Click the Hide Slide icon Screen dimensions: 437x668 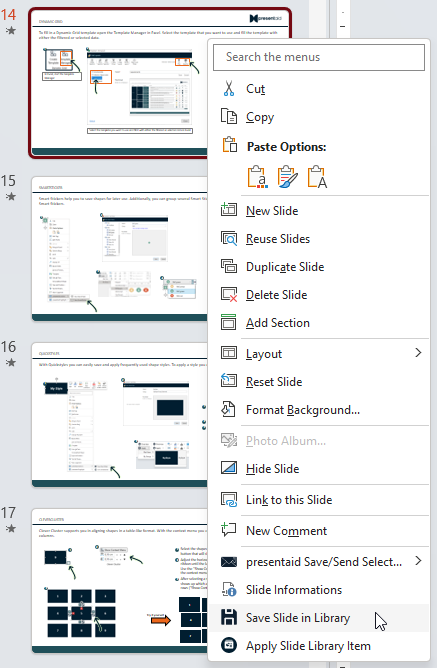(229, 468)
